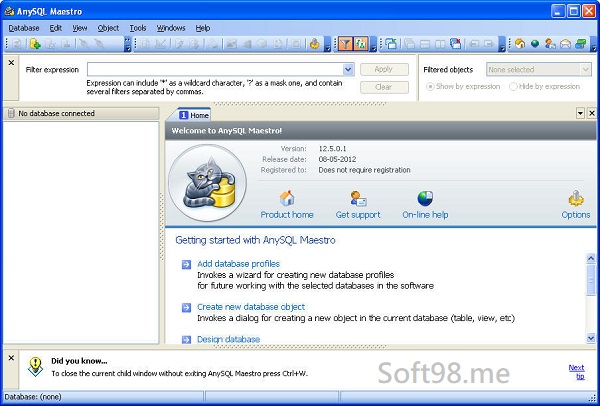600x406 pixels.
Task: Open the Filter expression dropdown arrow
Action: pos(348,70)
